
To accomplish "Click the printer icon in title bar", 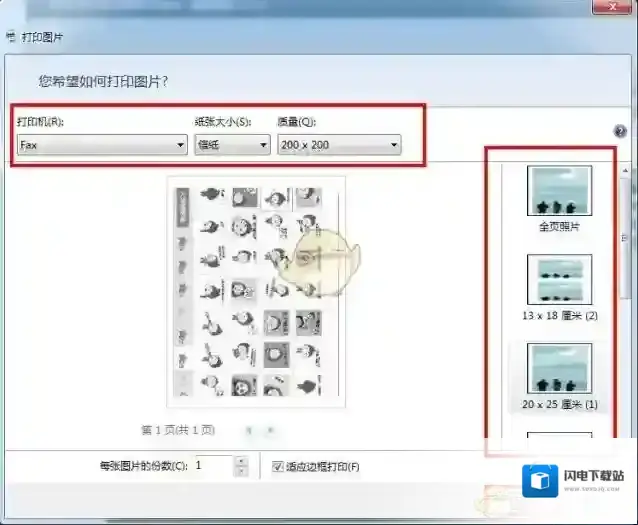I will (11, 37).
